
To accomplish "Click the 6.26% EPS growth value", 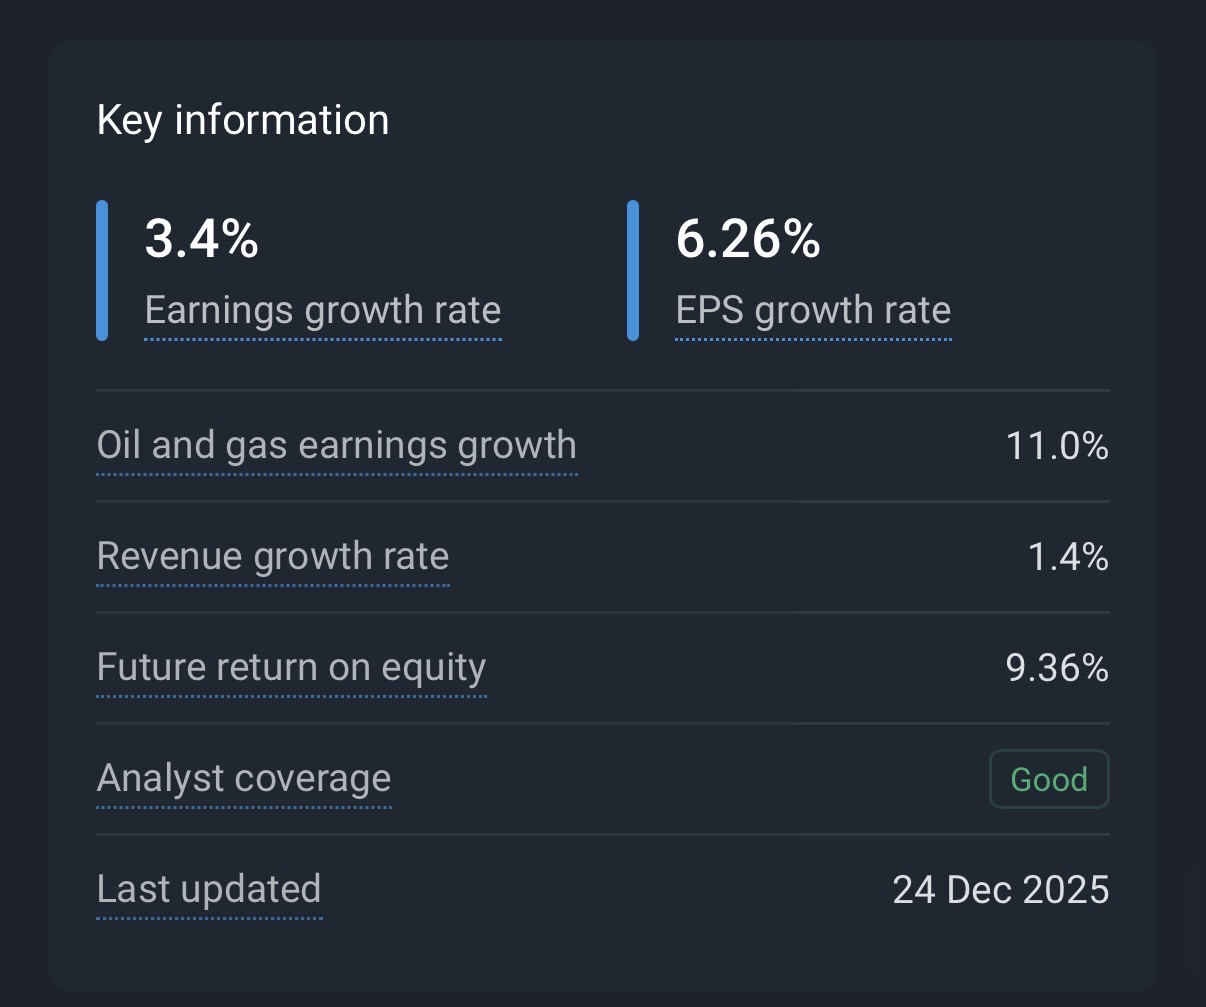I will (748, 240).
